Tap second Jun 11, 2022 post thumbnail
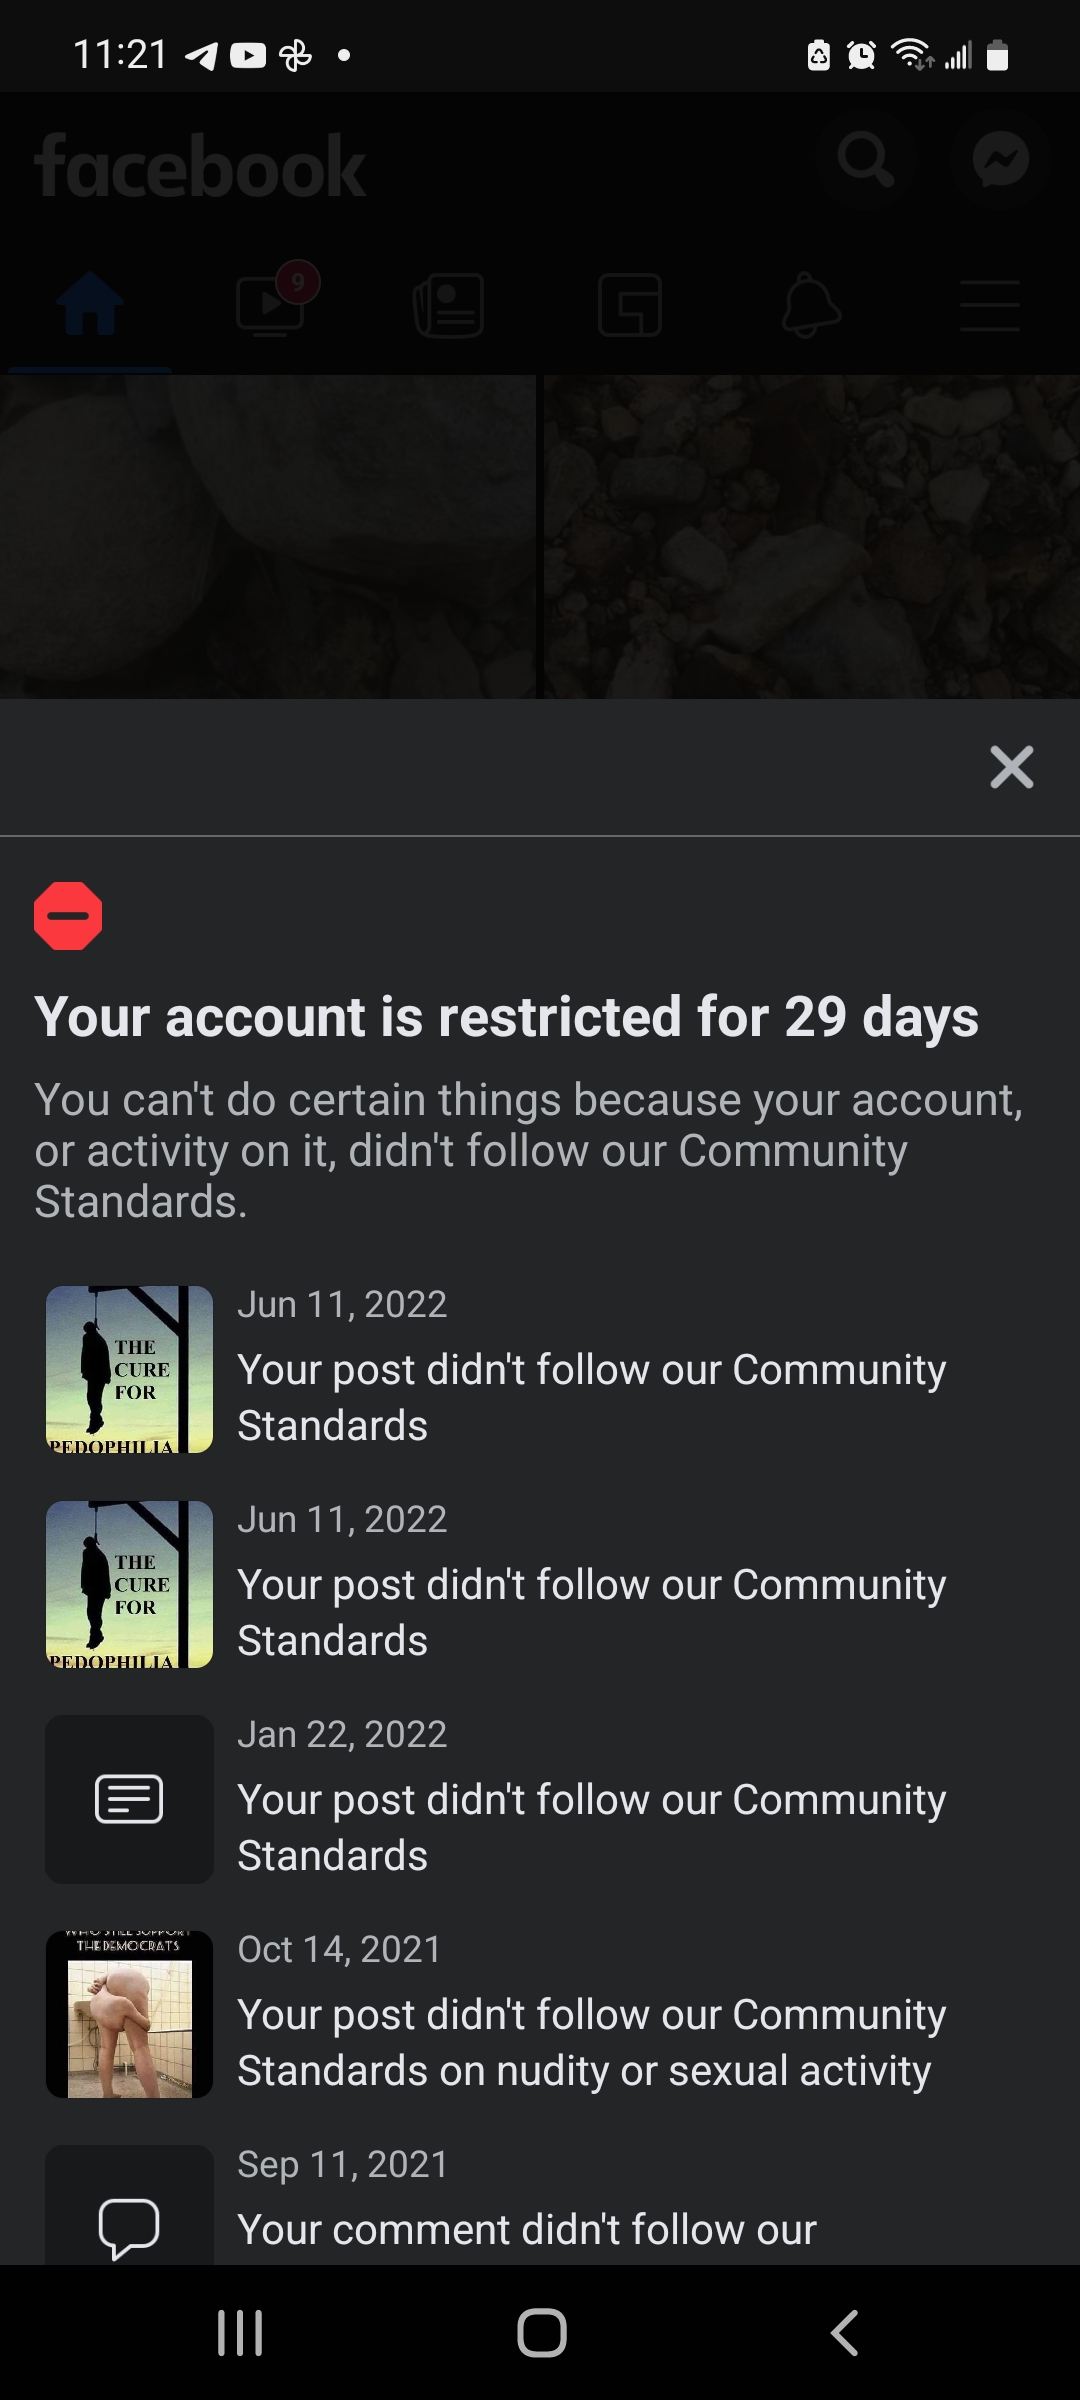Image resolution: width=1080 pixels, height=2400 pixels. (129, 1584)
